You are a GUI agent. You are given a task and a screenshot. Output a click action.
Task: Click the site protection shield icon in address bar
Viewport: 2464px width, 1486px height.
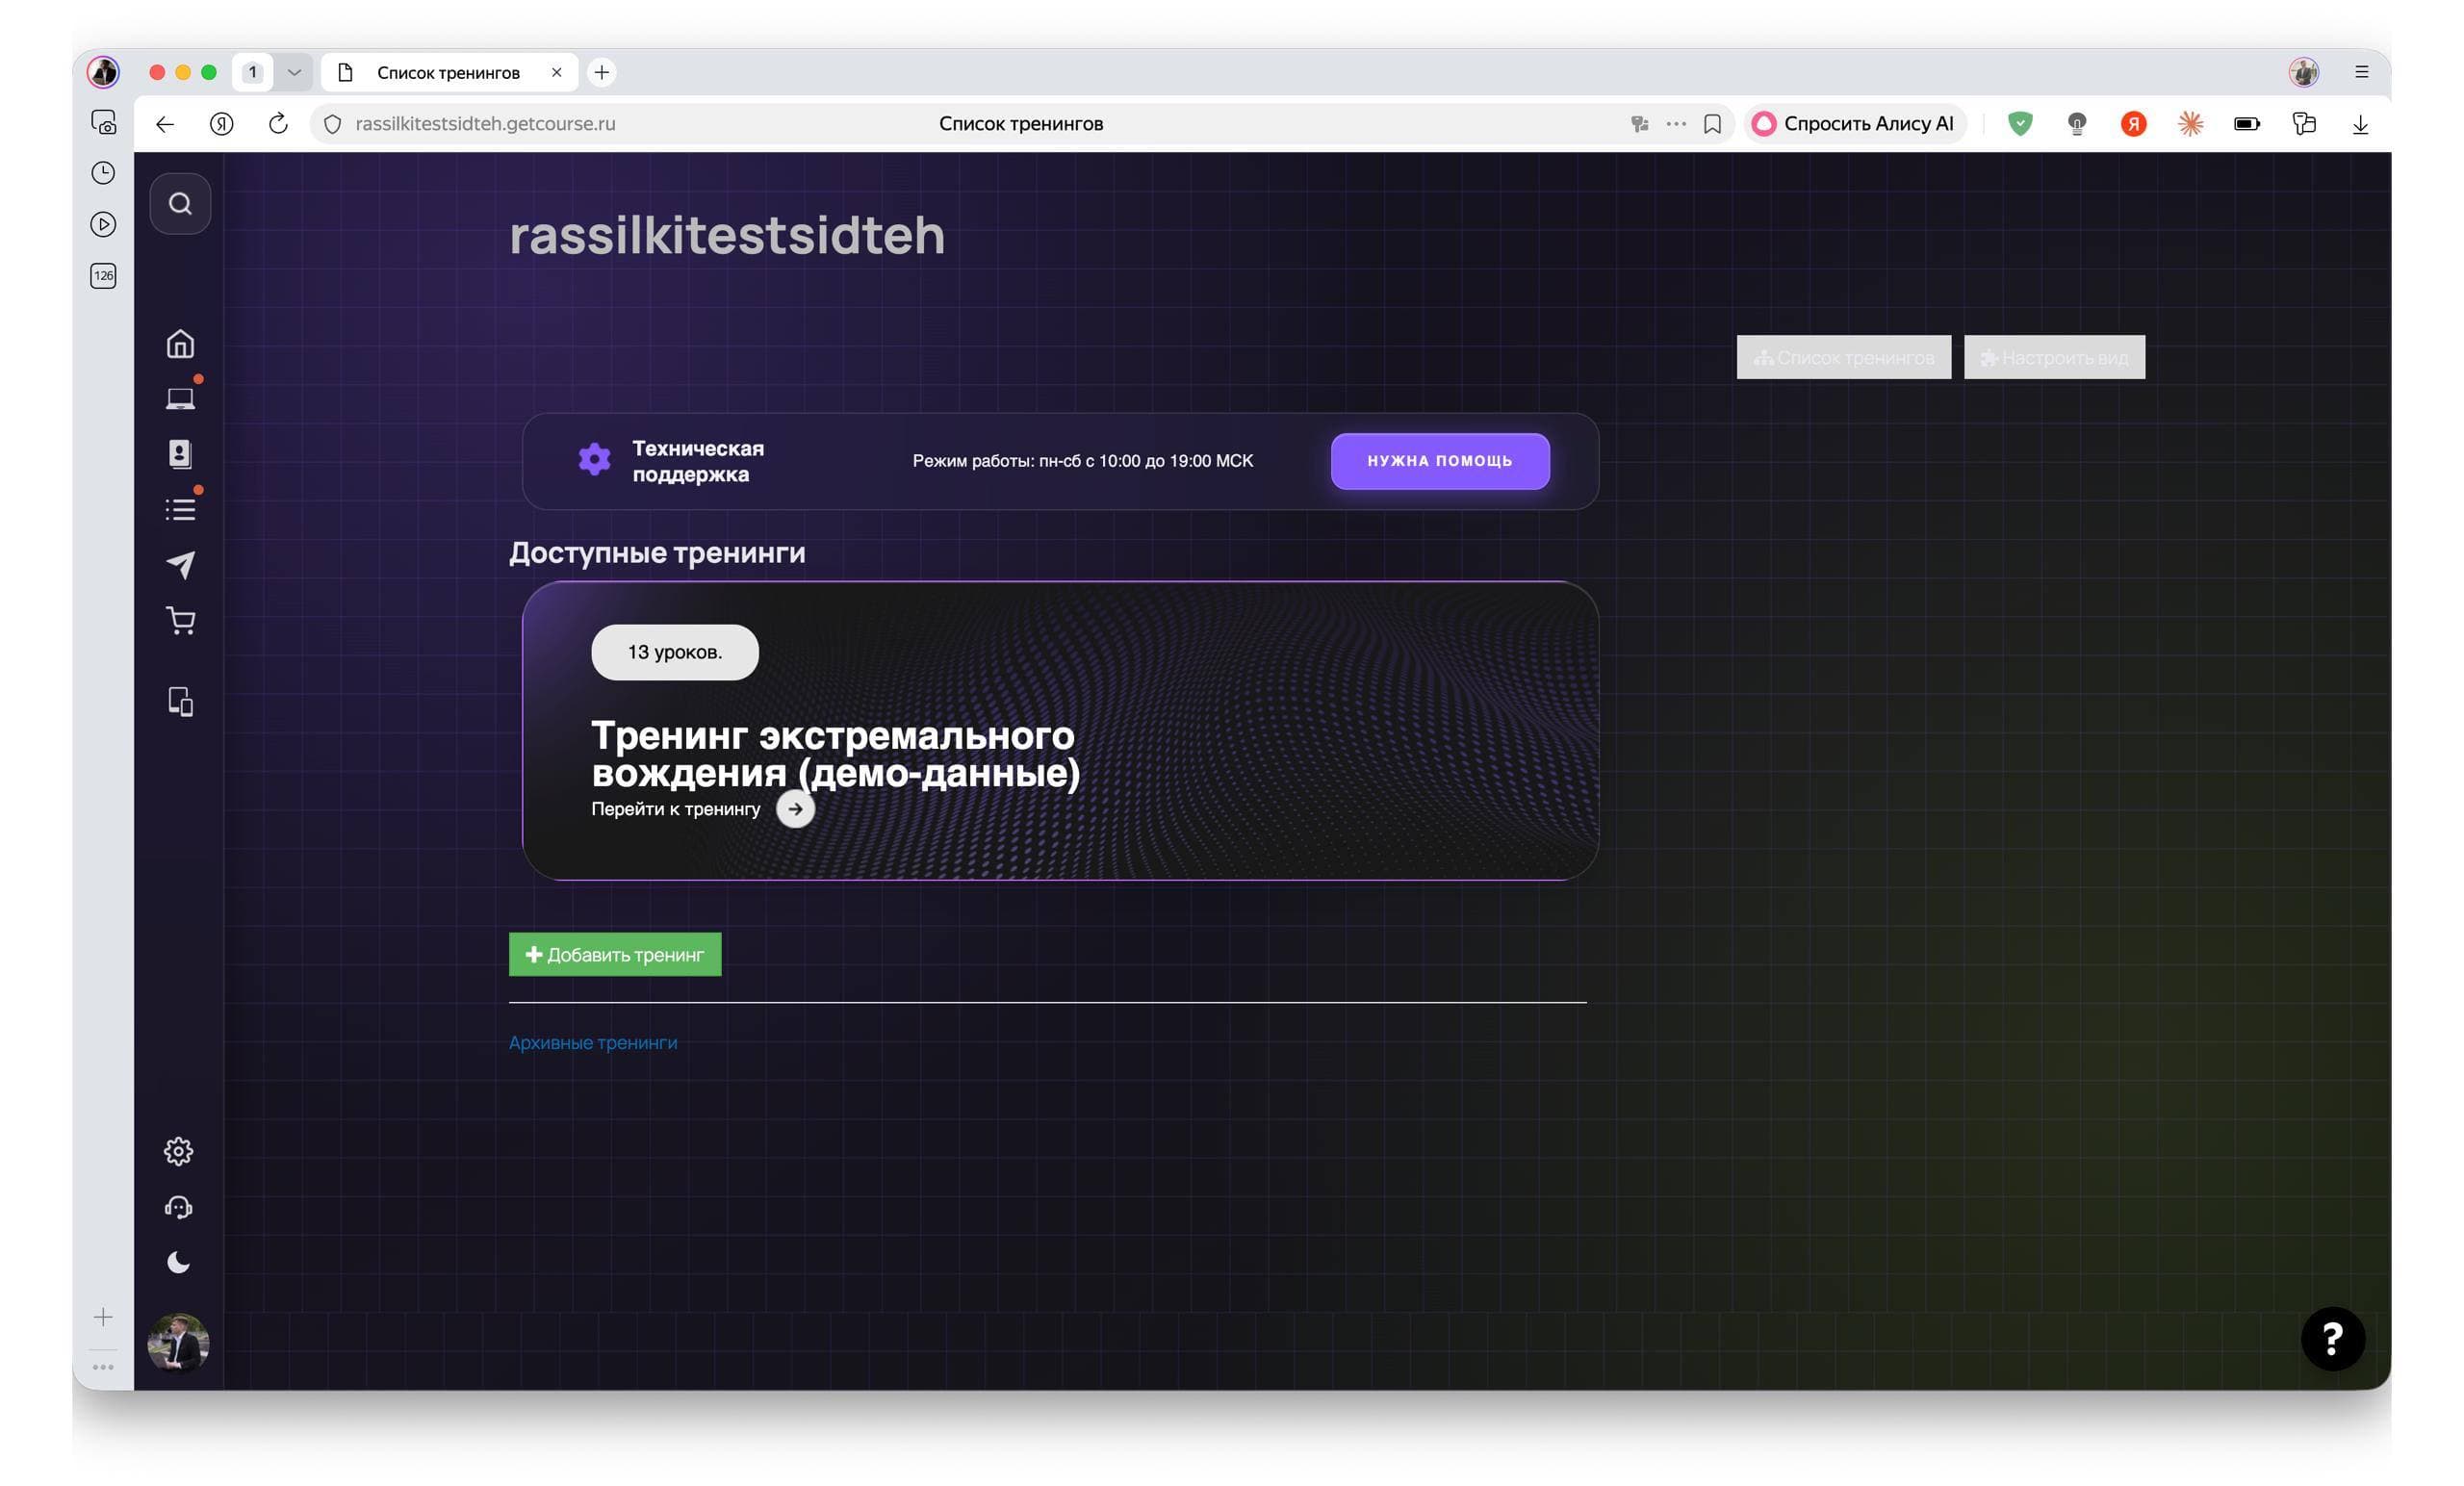click(x=333, y=124)
